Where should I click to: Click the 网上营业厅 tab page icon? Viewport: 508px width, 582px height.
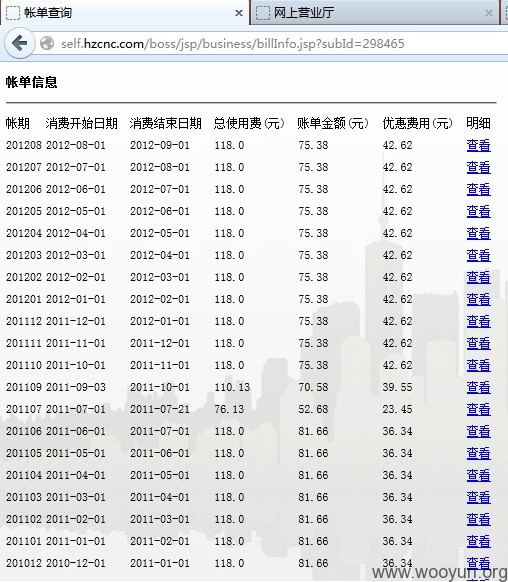263,13
